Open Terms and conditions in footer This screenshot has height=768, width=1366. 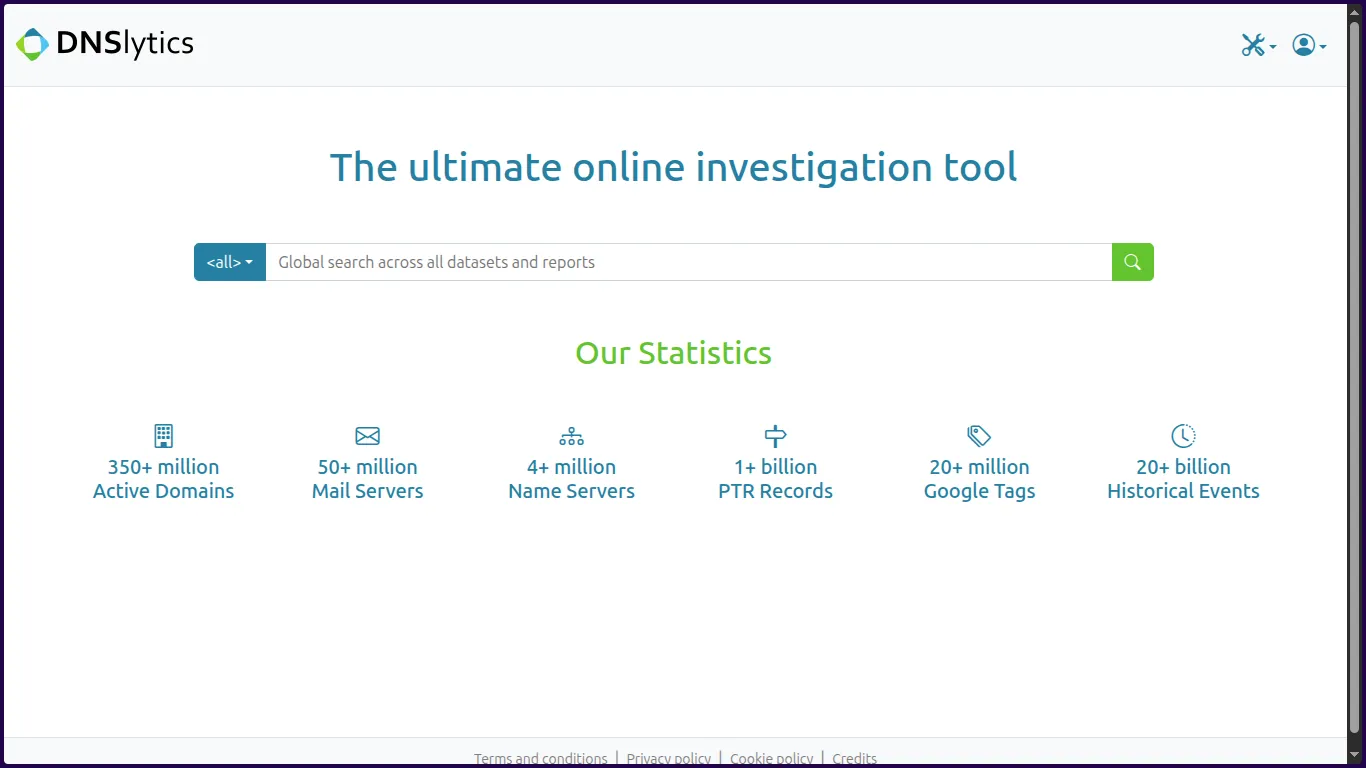[540, 758]
